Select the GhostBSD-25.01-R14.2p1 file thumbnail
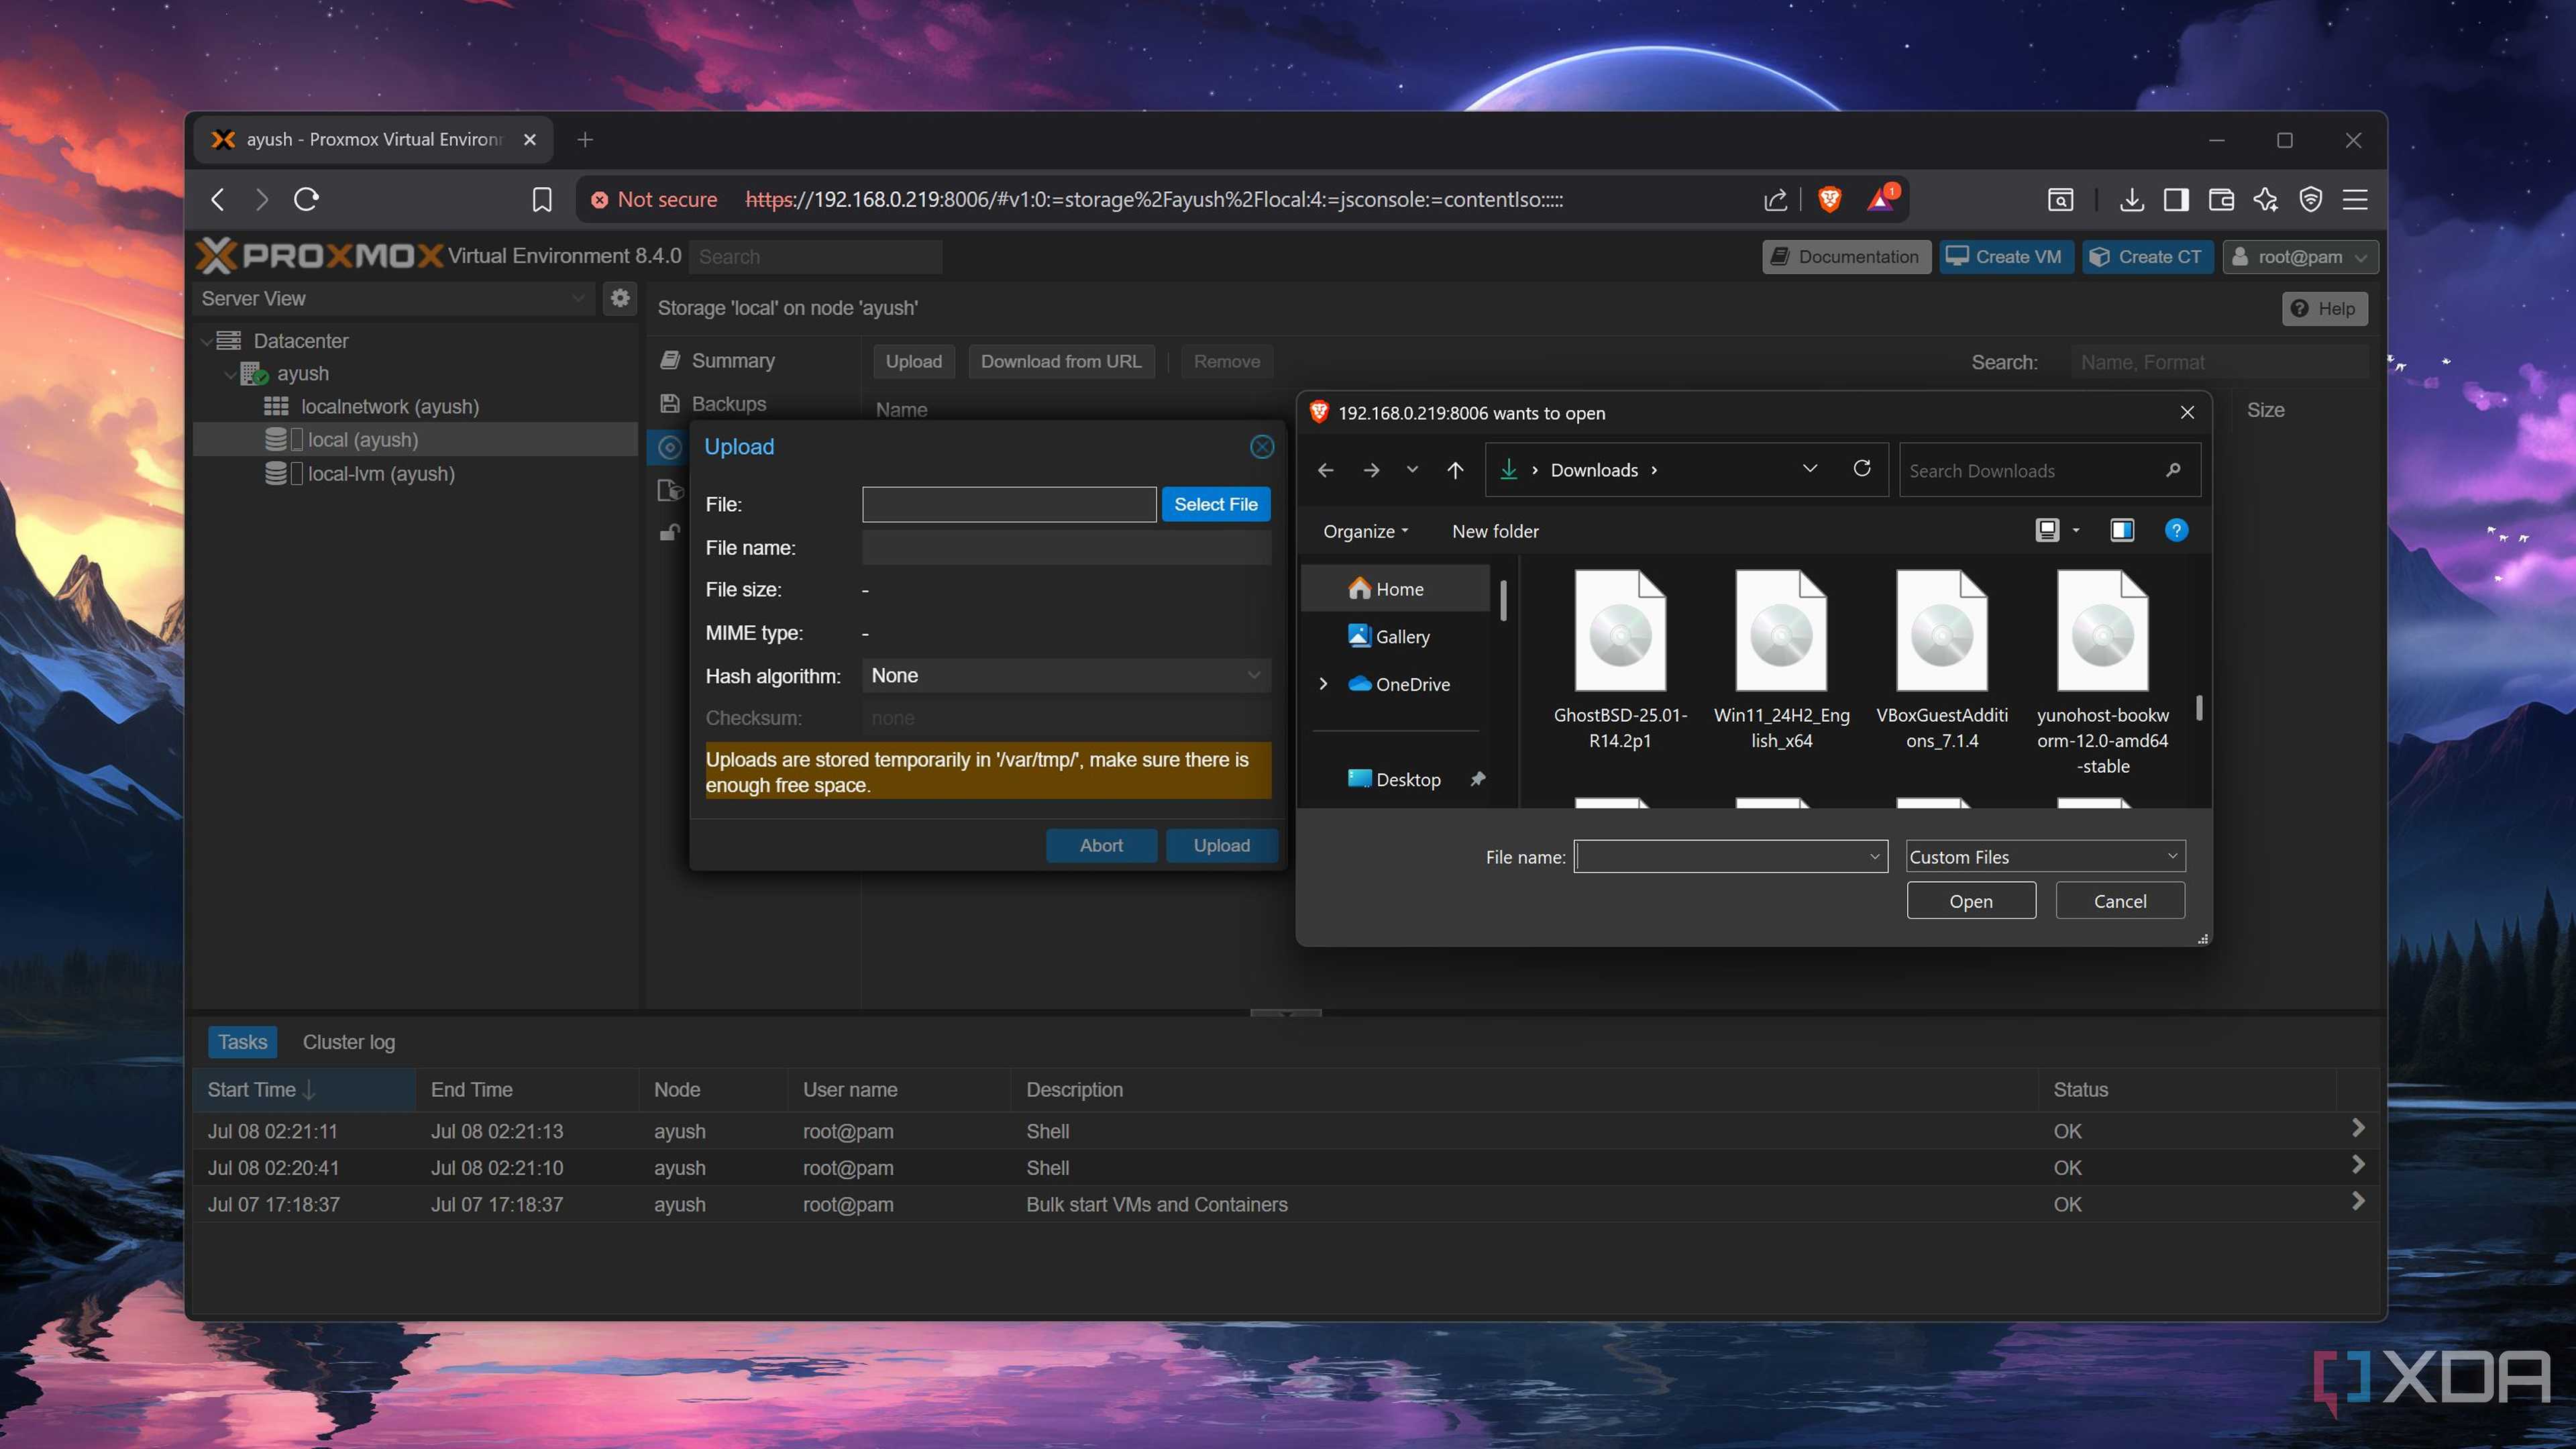 pyautogui.click(x=1619, y=631)
